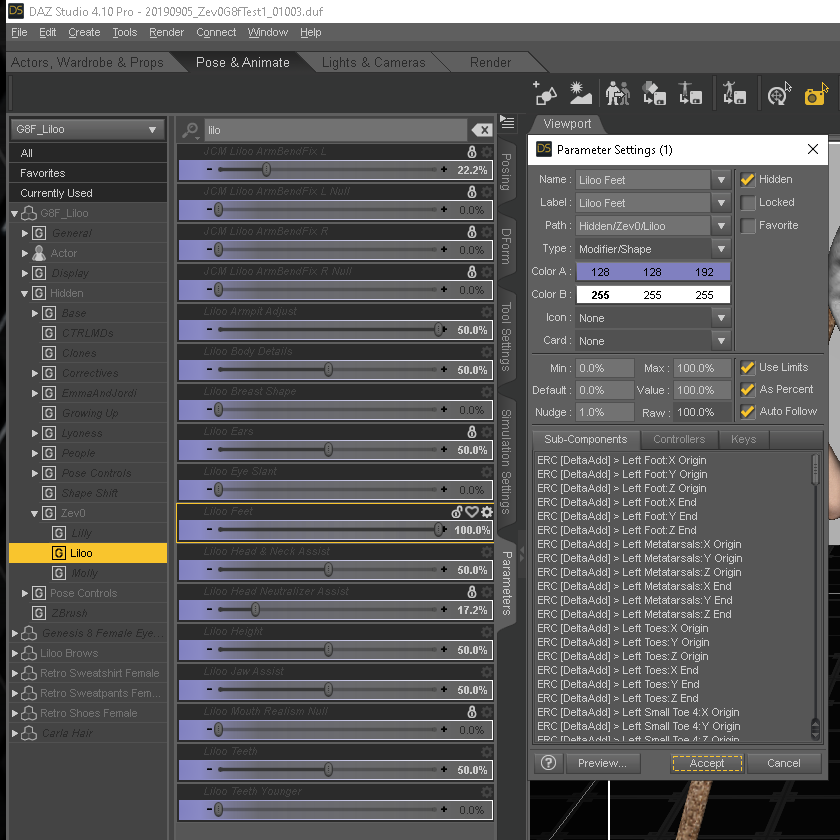Image resolution: width=840 pixels, height=840 pixels.
Task: Click lock icon on Liloo Head Neutralizer Assist
Action: point(471,592)
